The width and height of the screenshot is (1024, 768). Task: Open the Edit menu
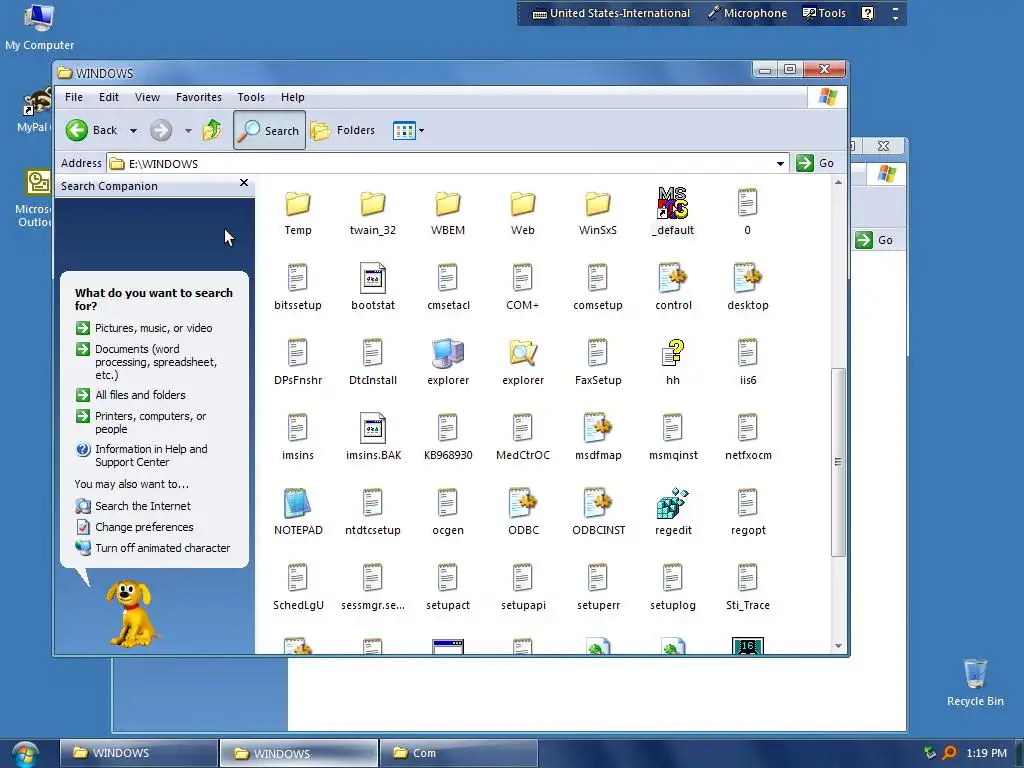(x=108, y=97)
